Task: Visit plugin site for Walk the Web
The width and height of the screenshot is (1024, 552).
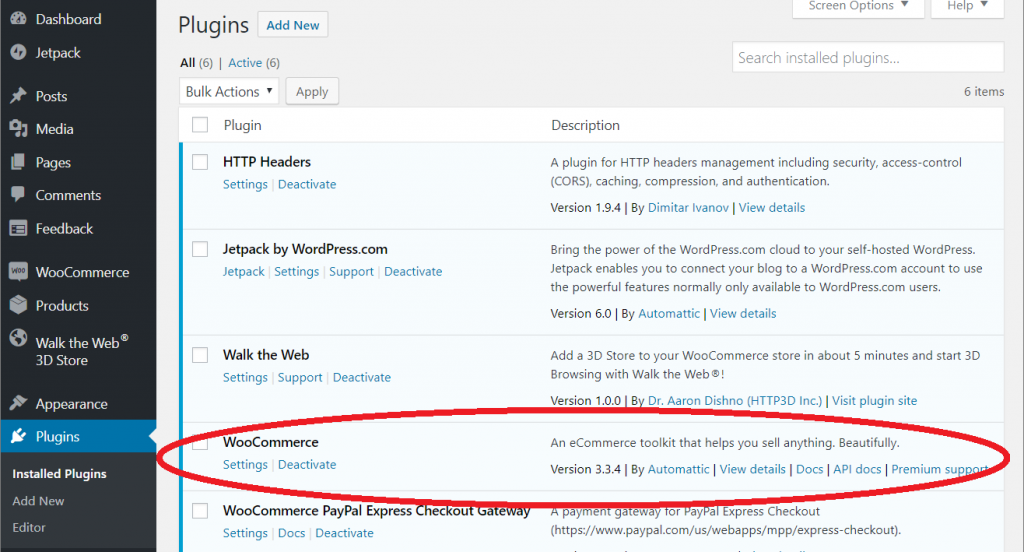Action: coord(874,400)
